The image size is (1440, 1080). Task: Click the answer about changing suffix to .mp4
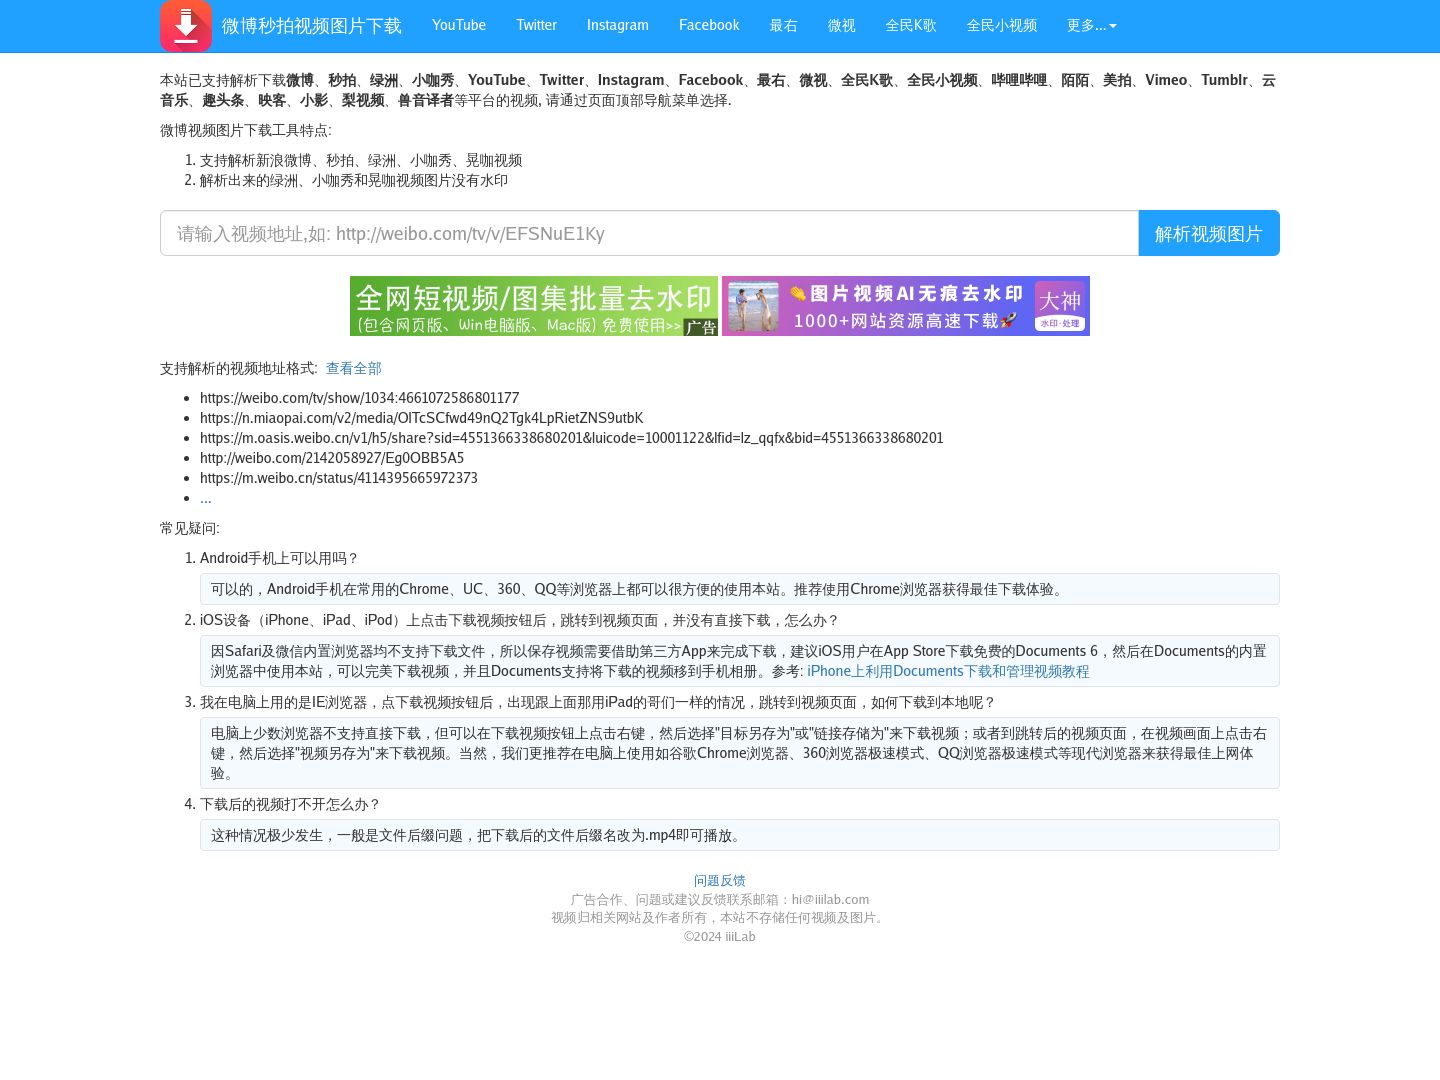click(739, 835)
